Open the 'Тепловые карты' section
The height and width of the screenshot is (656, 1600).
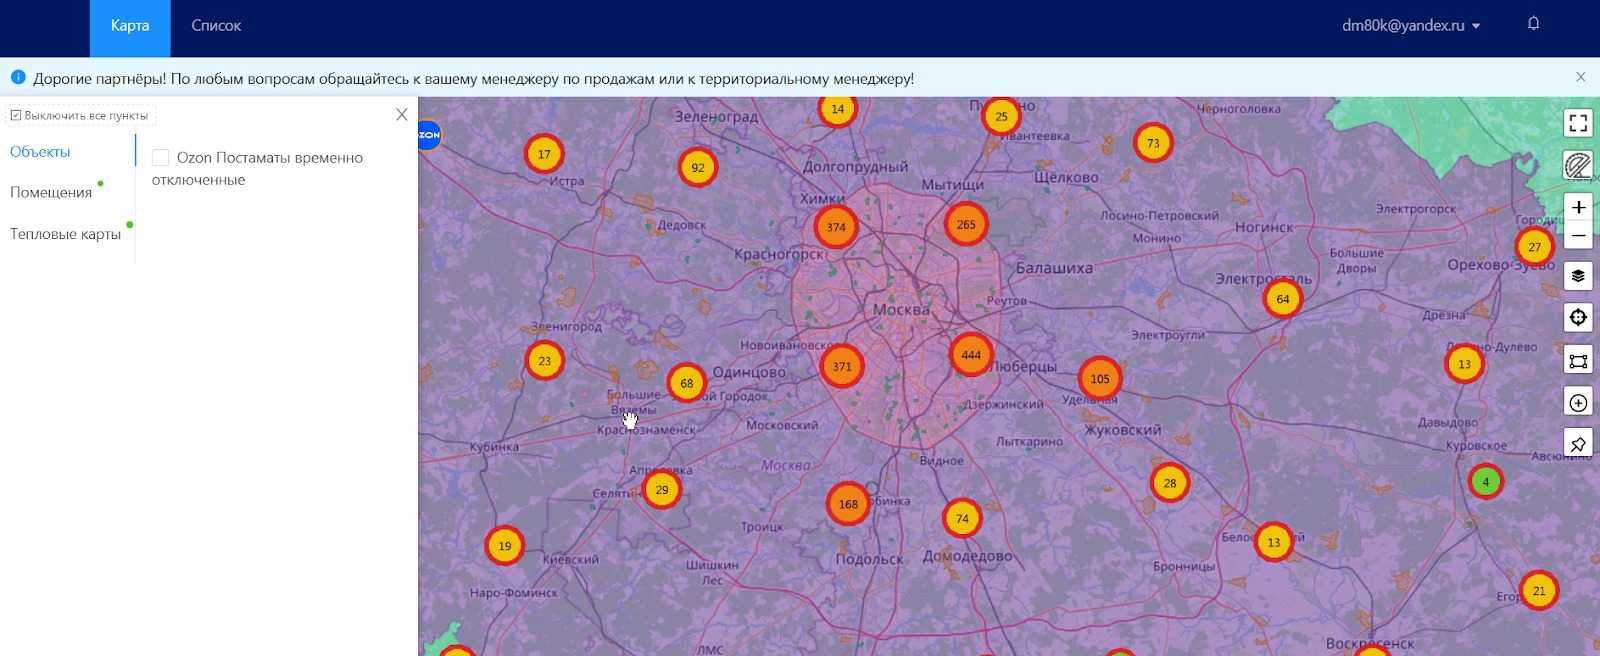(x=65, y=234)
